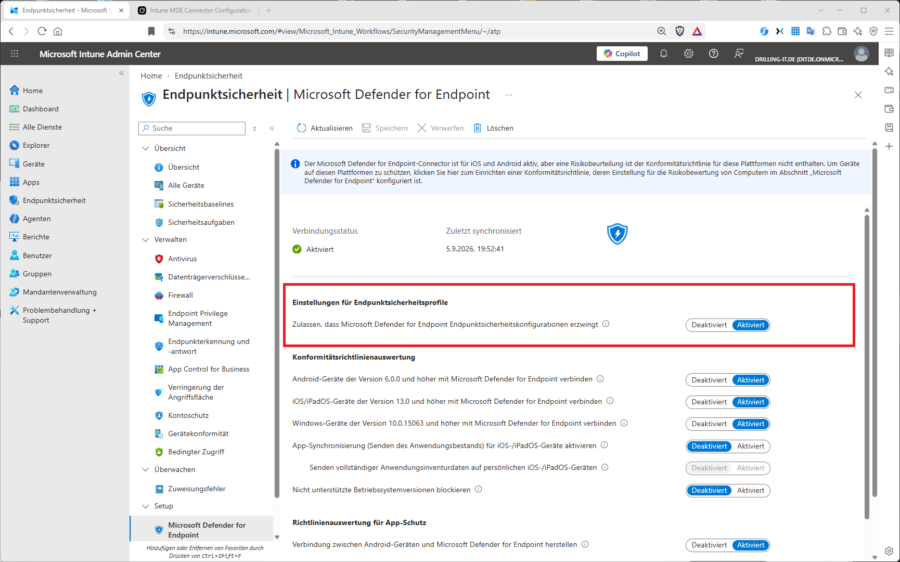Image resolution: width=900 pixels, height=562 pixels.
Task: Collapse the Setup section
Action: [x=145, y=506]
